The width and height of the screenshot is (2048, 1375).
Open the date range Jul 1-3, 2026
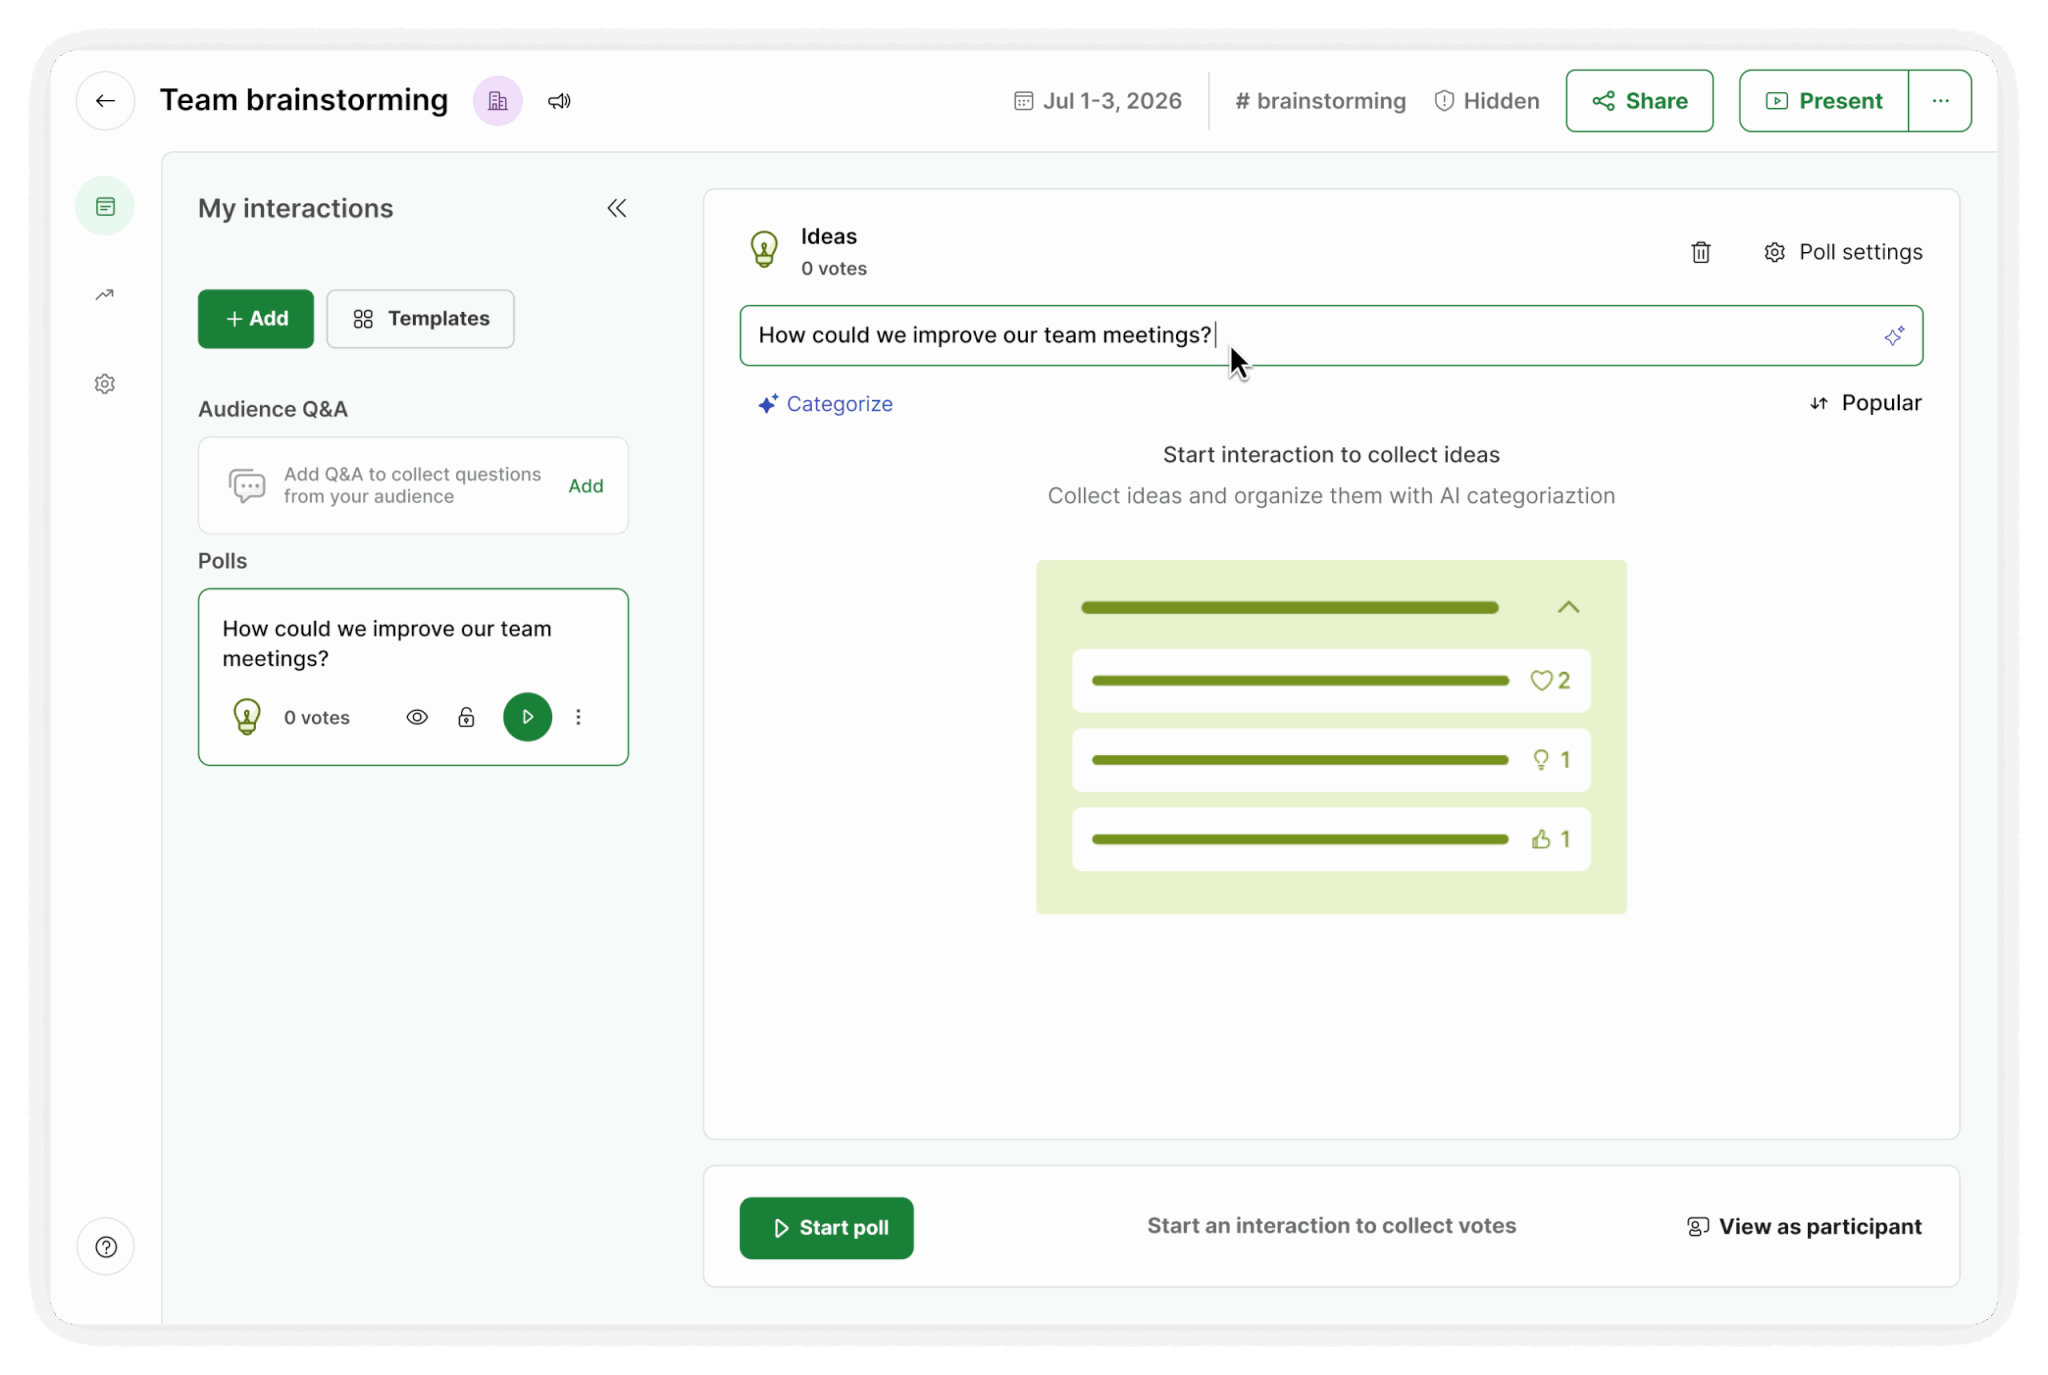(x=1097, y=101)
